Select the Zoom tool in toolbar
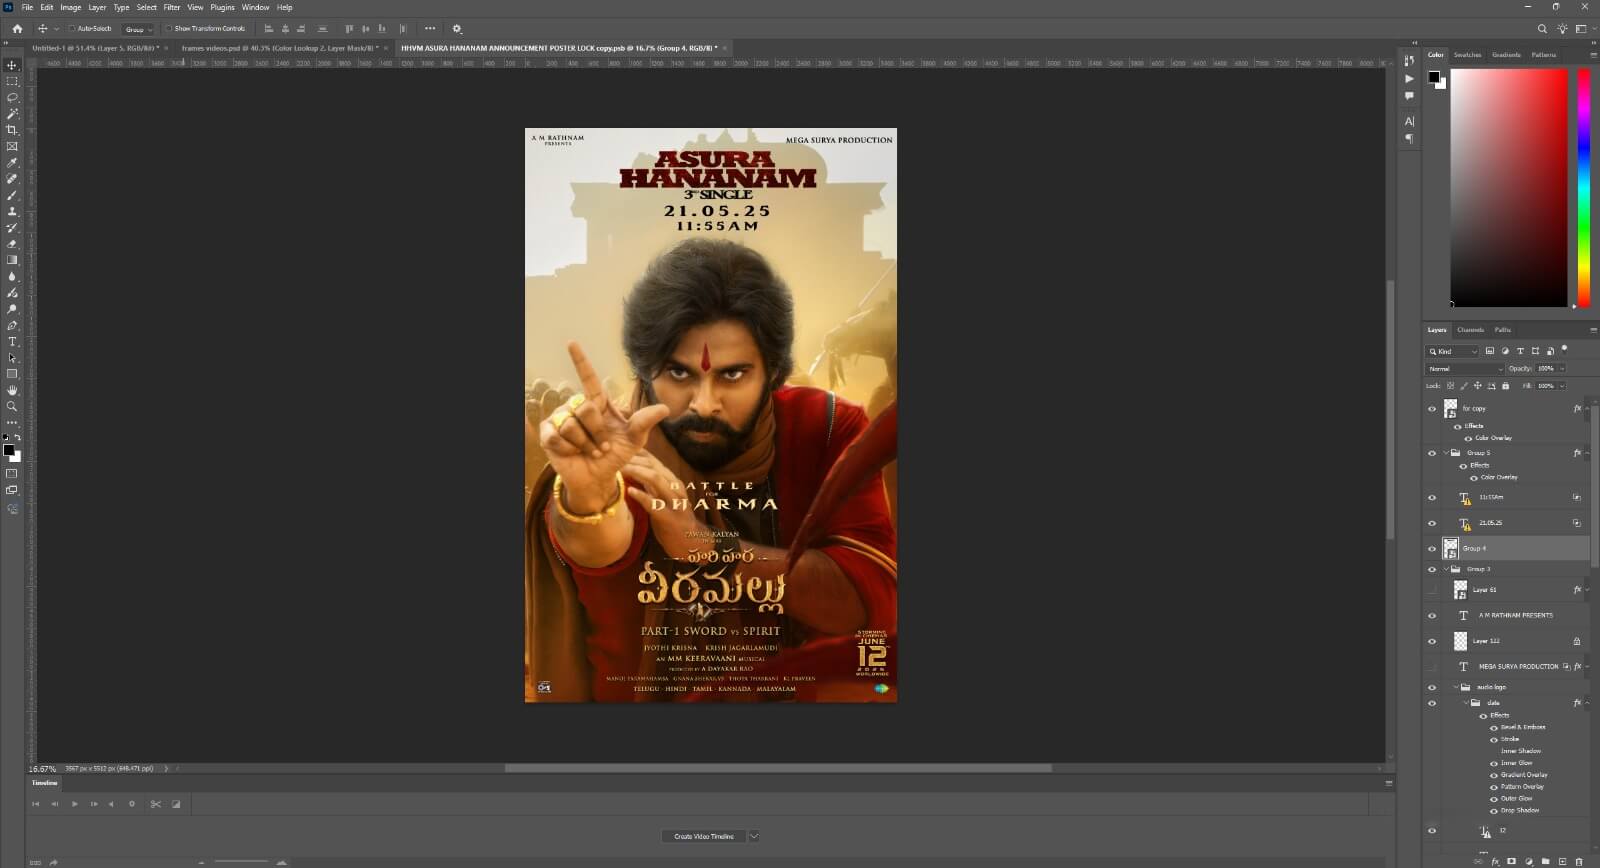This screenshot has width=1600, height=868. coord(12,407)
